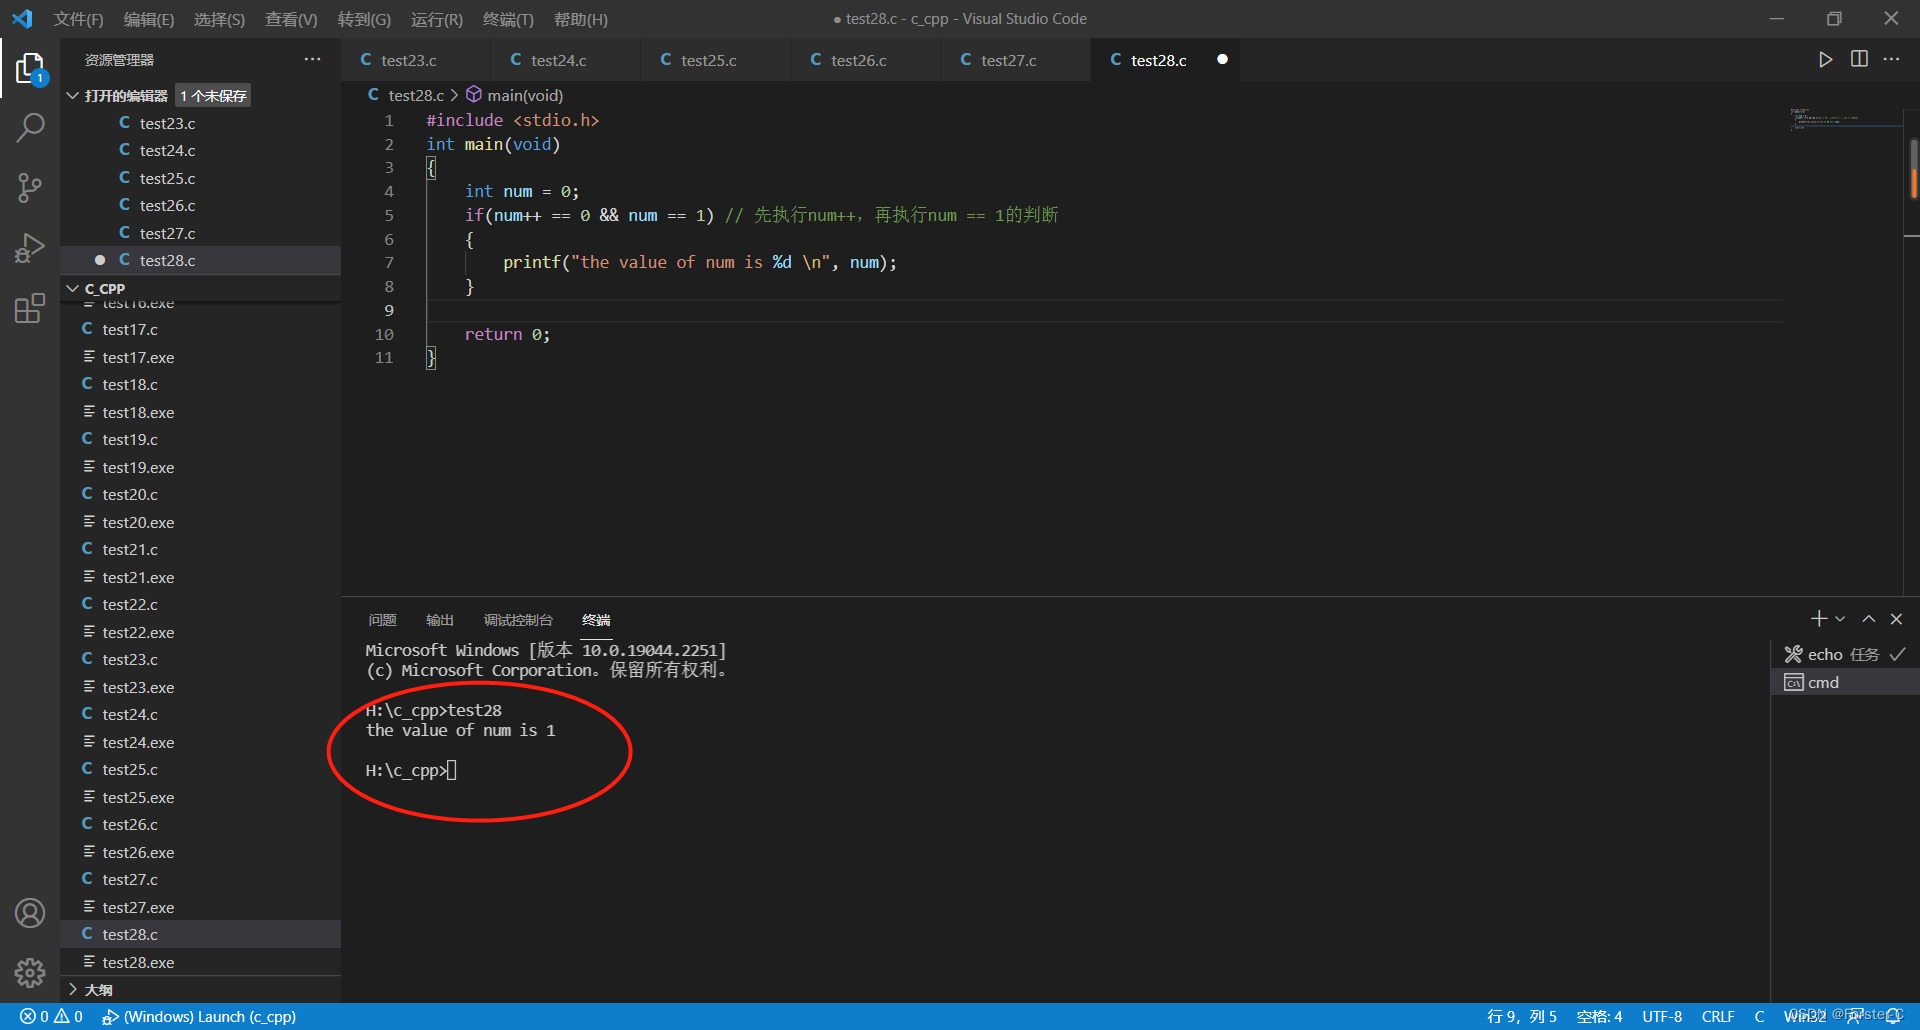Change indentation spaces setting in status bar

coord(1599,1016)
